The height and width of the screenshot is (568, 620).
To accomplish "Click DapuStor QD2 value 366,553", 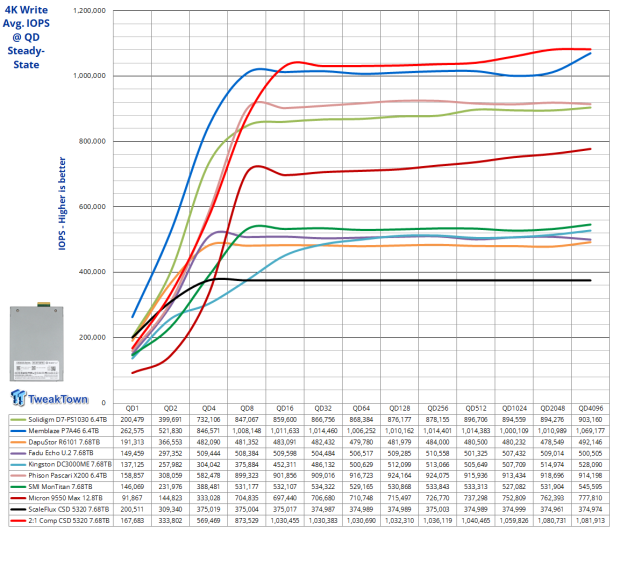I will (x=170, y=442).
